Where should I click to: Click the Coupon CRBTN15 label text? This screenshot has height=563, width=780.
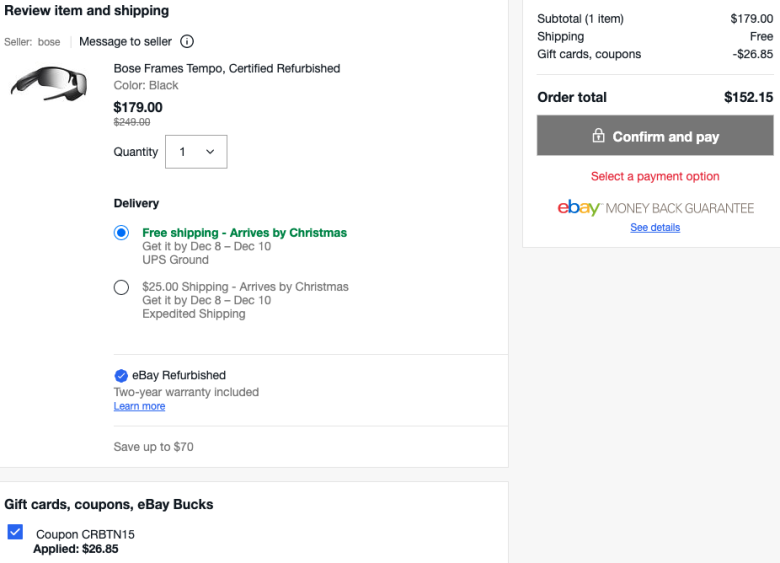[85, 534]
